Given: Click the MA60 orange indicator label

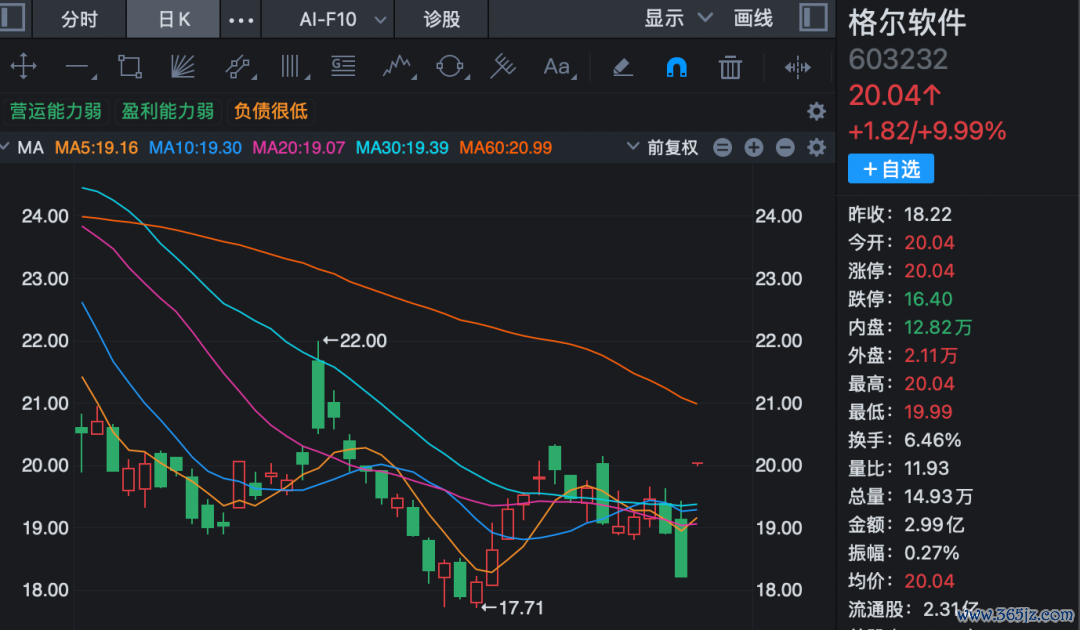Looking at the screenshot, I should click(506, 147).
